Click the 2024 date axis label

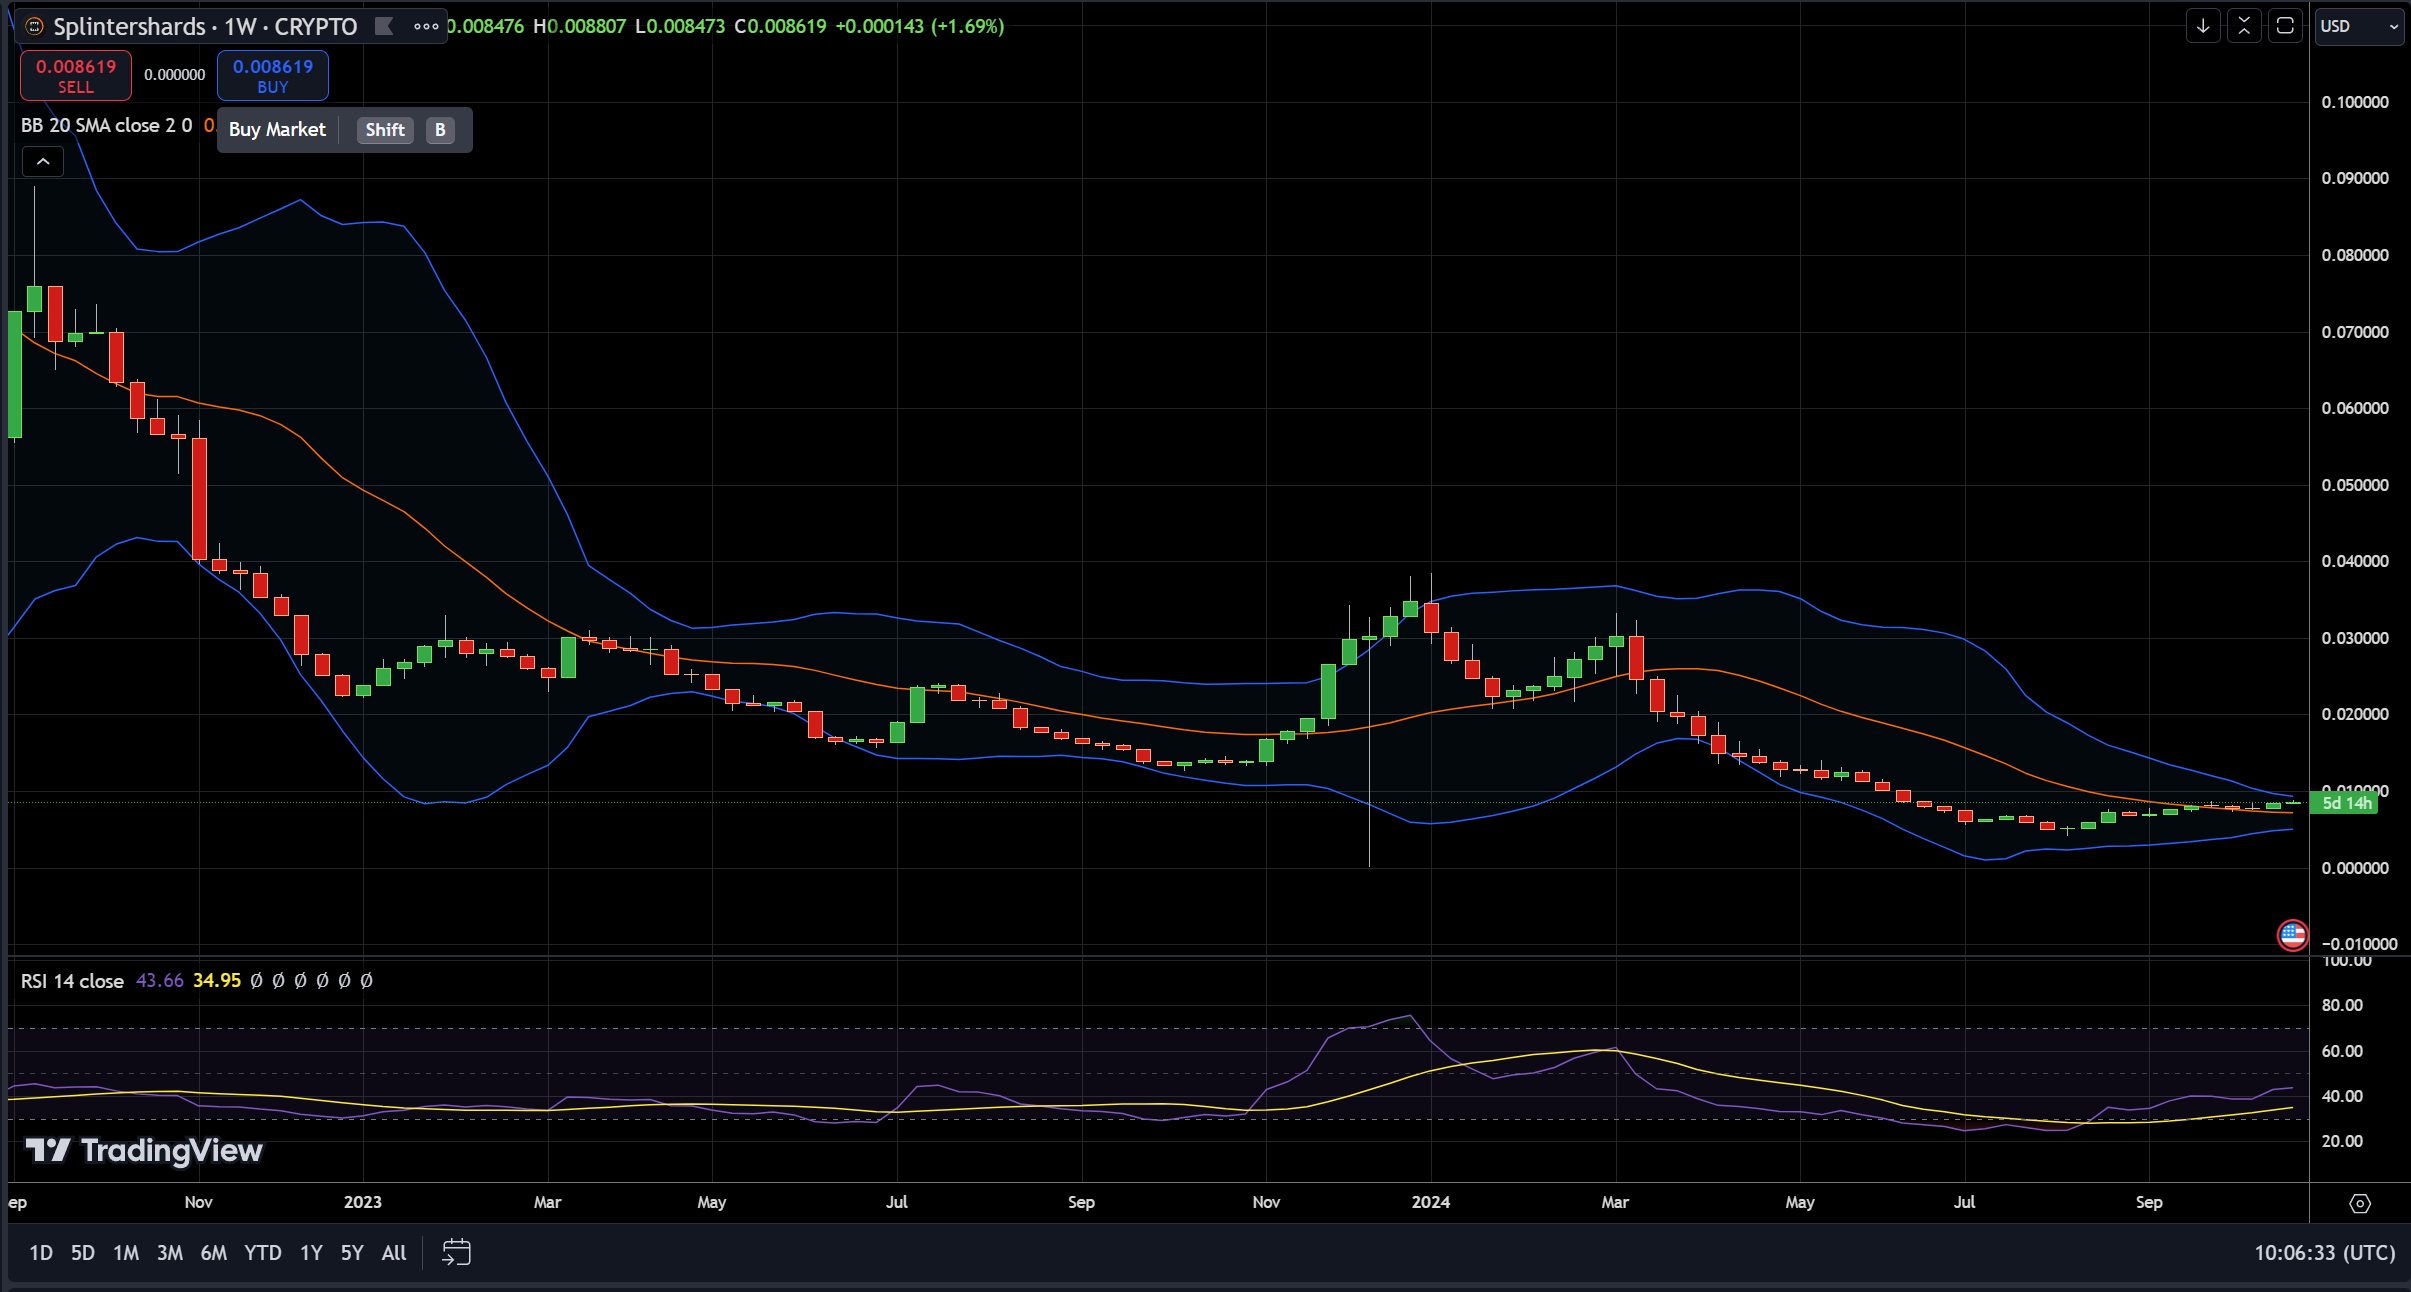coord(1431,1202)
